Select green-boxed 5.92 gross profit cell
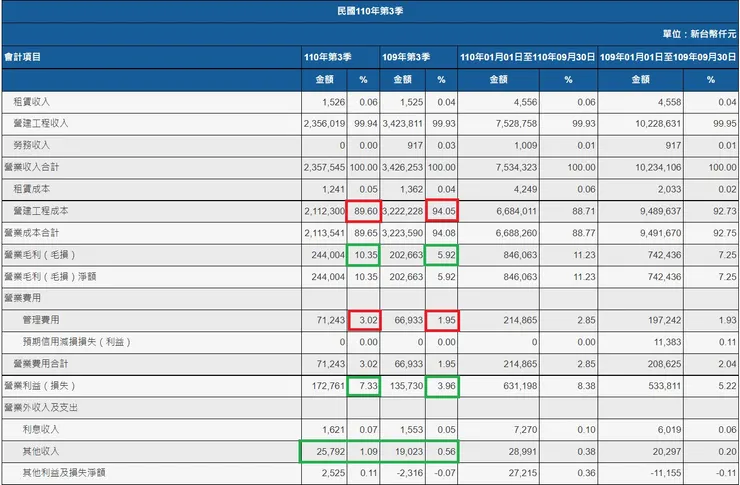The width and height of the screenshot is (740, 485). [442, 255]
